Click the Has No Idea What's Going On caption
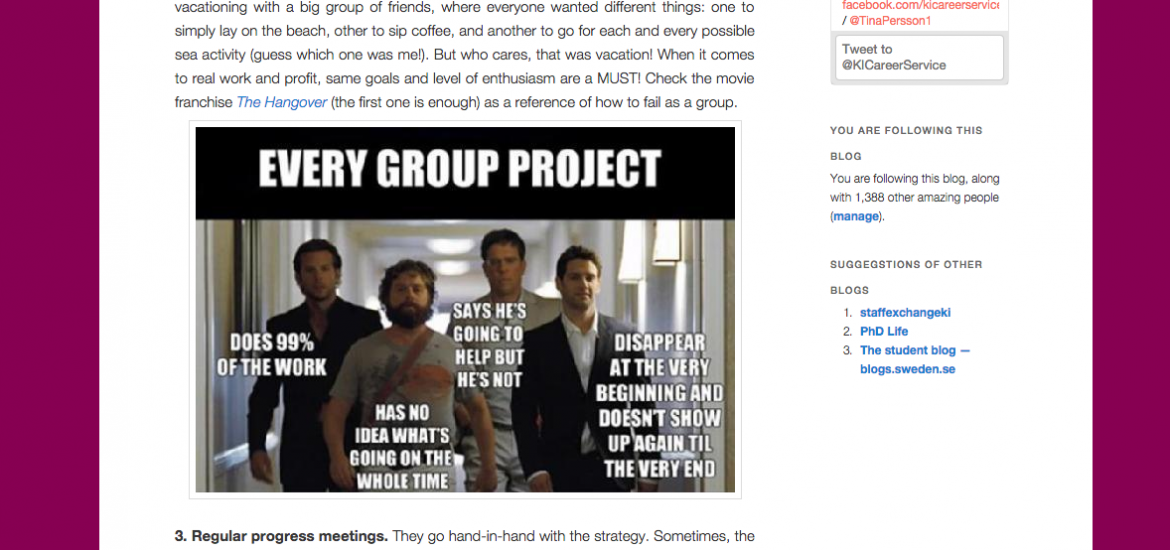 point(401,447)
